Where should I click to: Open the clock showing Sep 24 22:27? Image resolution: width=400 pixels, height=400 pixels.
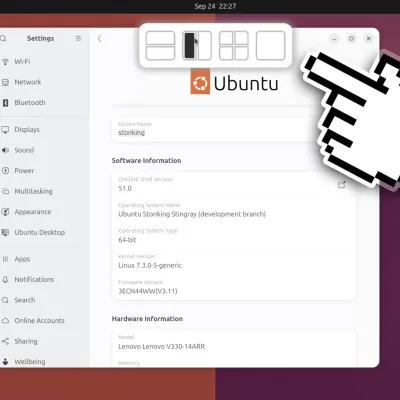coord(215,6)
